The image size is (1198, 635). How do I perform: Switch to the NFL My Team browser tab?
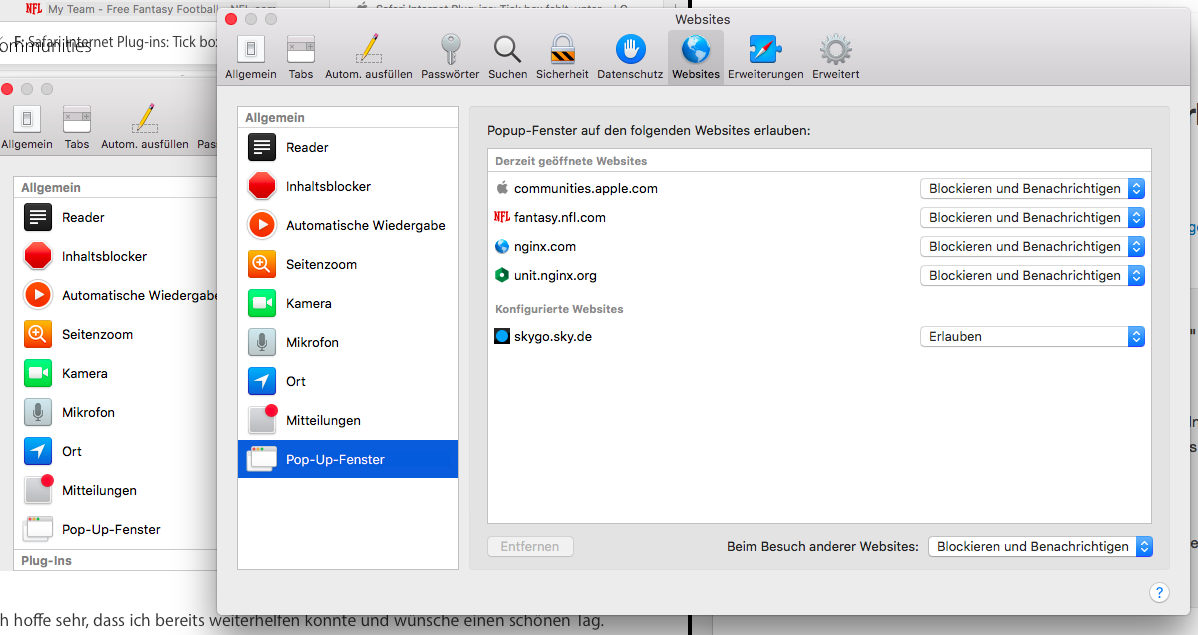110,9
